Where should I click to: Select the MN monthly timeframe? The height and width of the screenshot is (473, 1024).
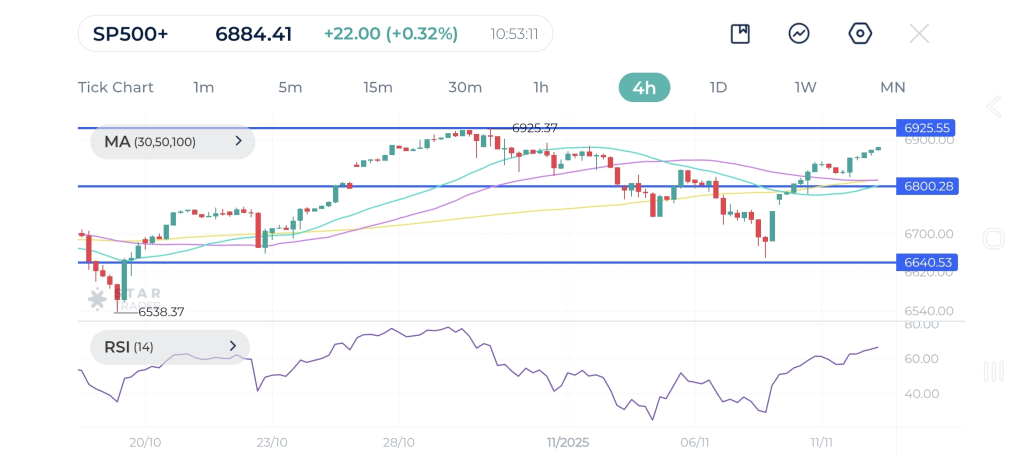click(x=892, y=87)
